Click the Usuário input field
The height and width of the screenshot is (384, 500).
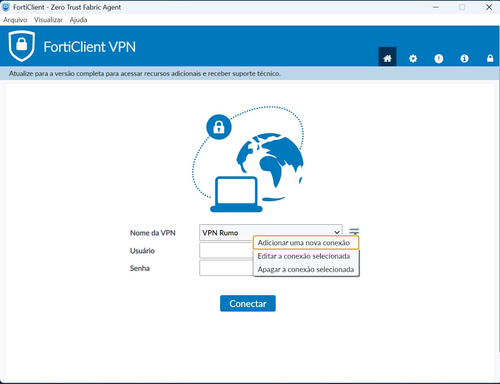pos(226,250)
